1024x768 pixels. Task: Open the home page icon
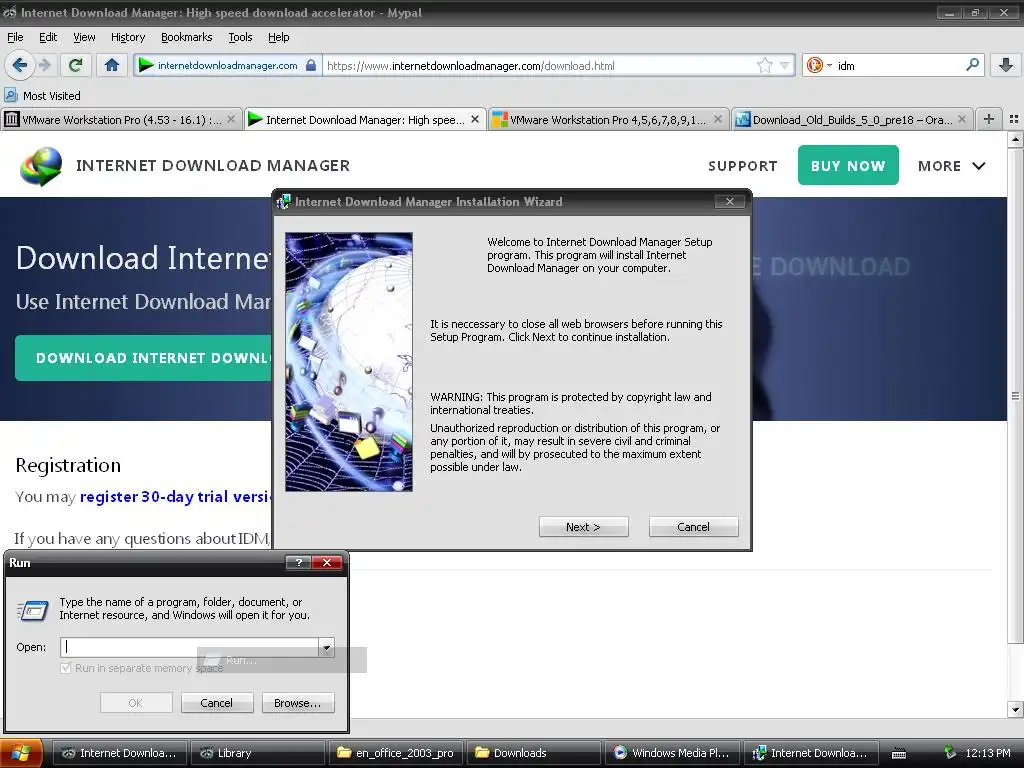112,65
